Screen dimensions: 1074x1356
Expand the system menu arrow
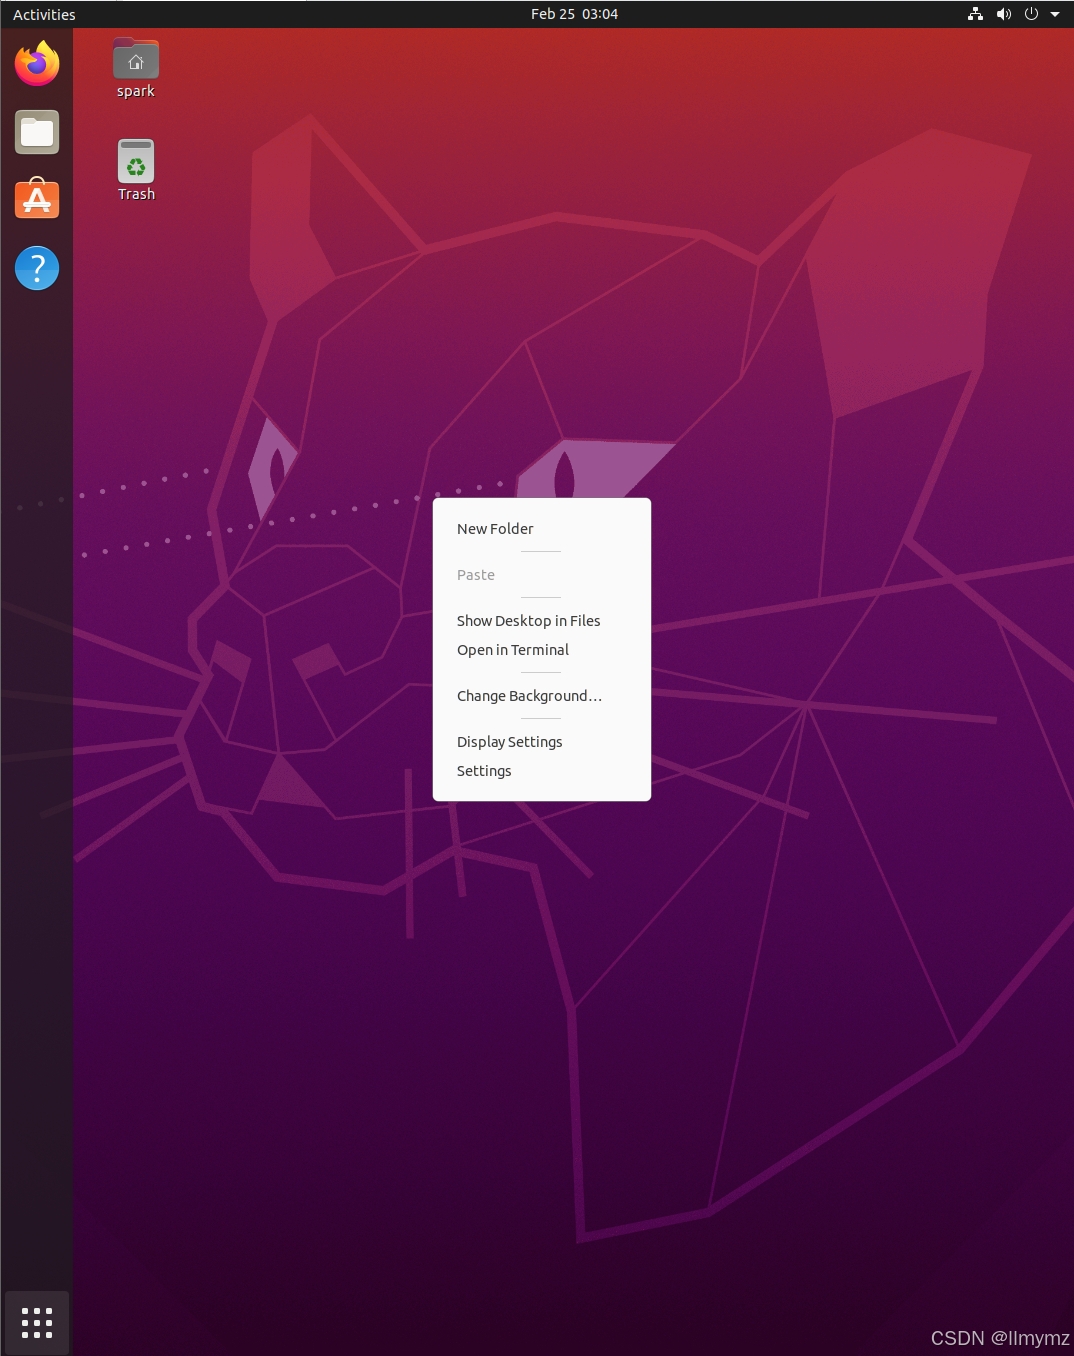pyautogui.click(x=1055, y=14)
